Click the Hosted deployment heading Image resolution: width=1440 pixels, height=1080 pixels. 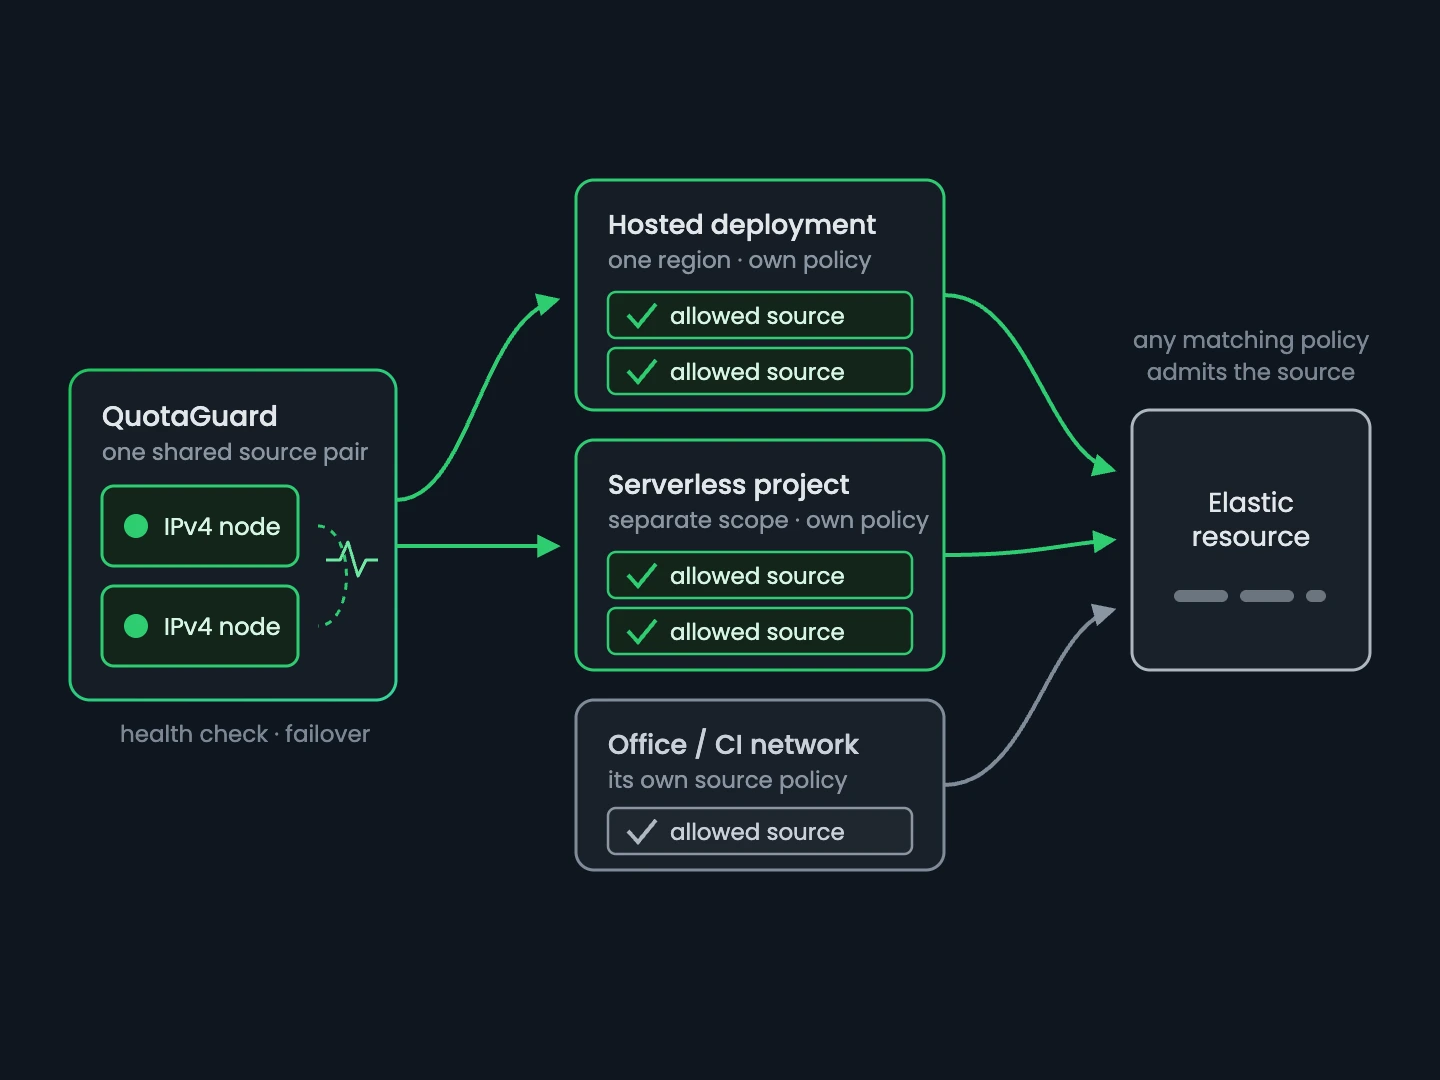[x=742, y=225]
